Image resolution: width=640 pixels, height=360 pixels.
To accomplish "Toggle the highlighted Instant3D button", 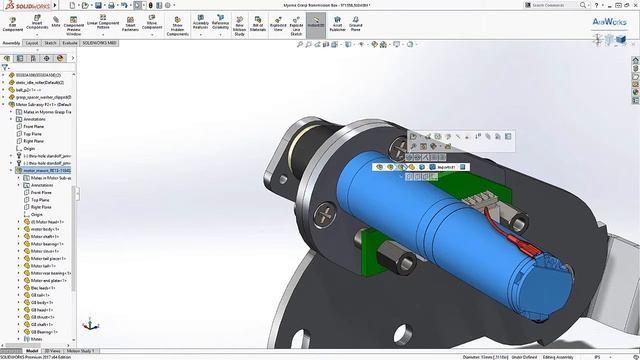I will coord(316,24).
